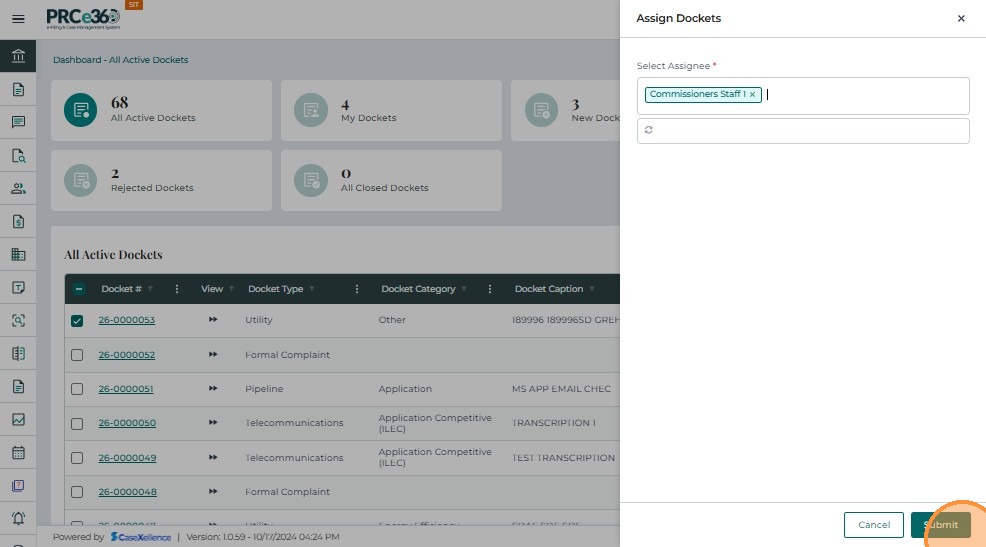The width and height of the screenshot is (986, 547).
Task: Open the hamburger menu at top left
Action: pyautogui.click(x=18, y=19)
